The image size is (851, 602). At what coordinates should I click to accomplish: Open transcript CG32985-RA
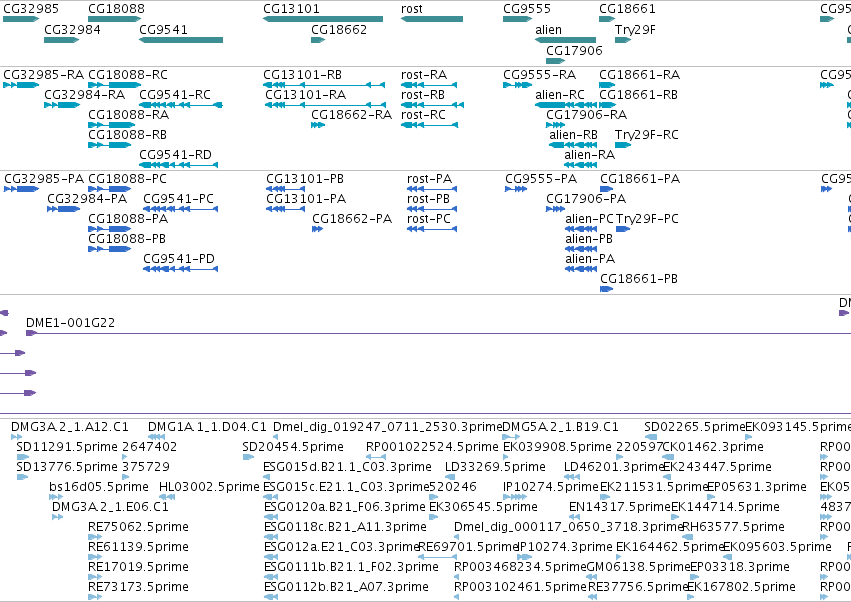(x=43, y=74)
